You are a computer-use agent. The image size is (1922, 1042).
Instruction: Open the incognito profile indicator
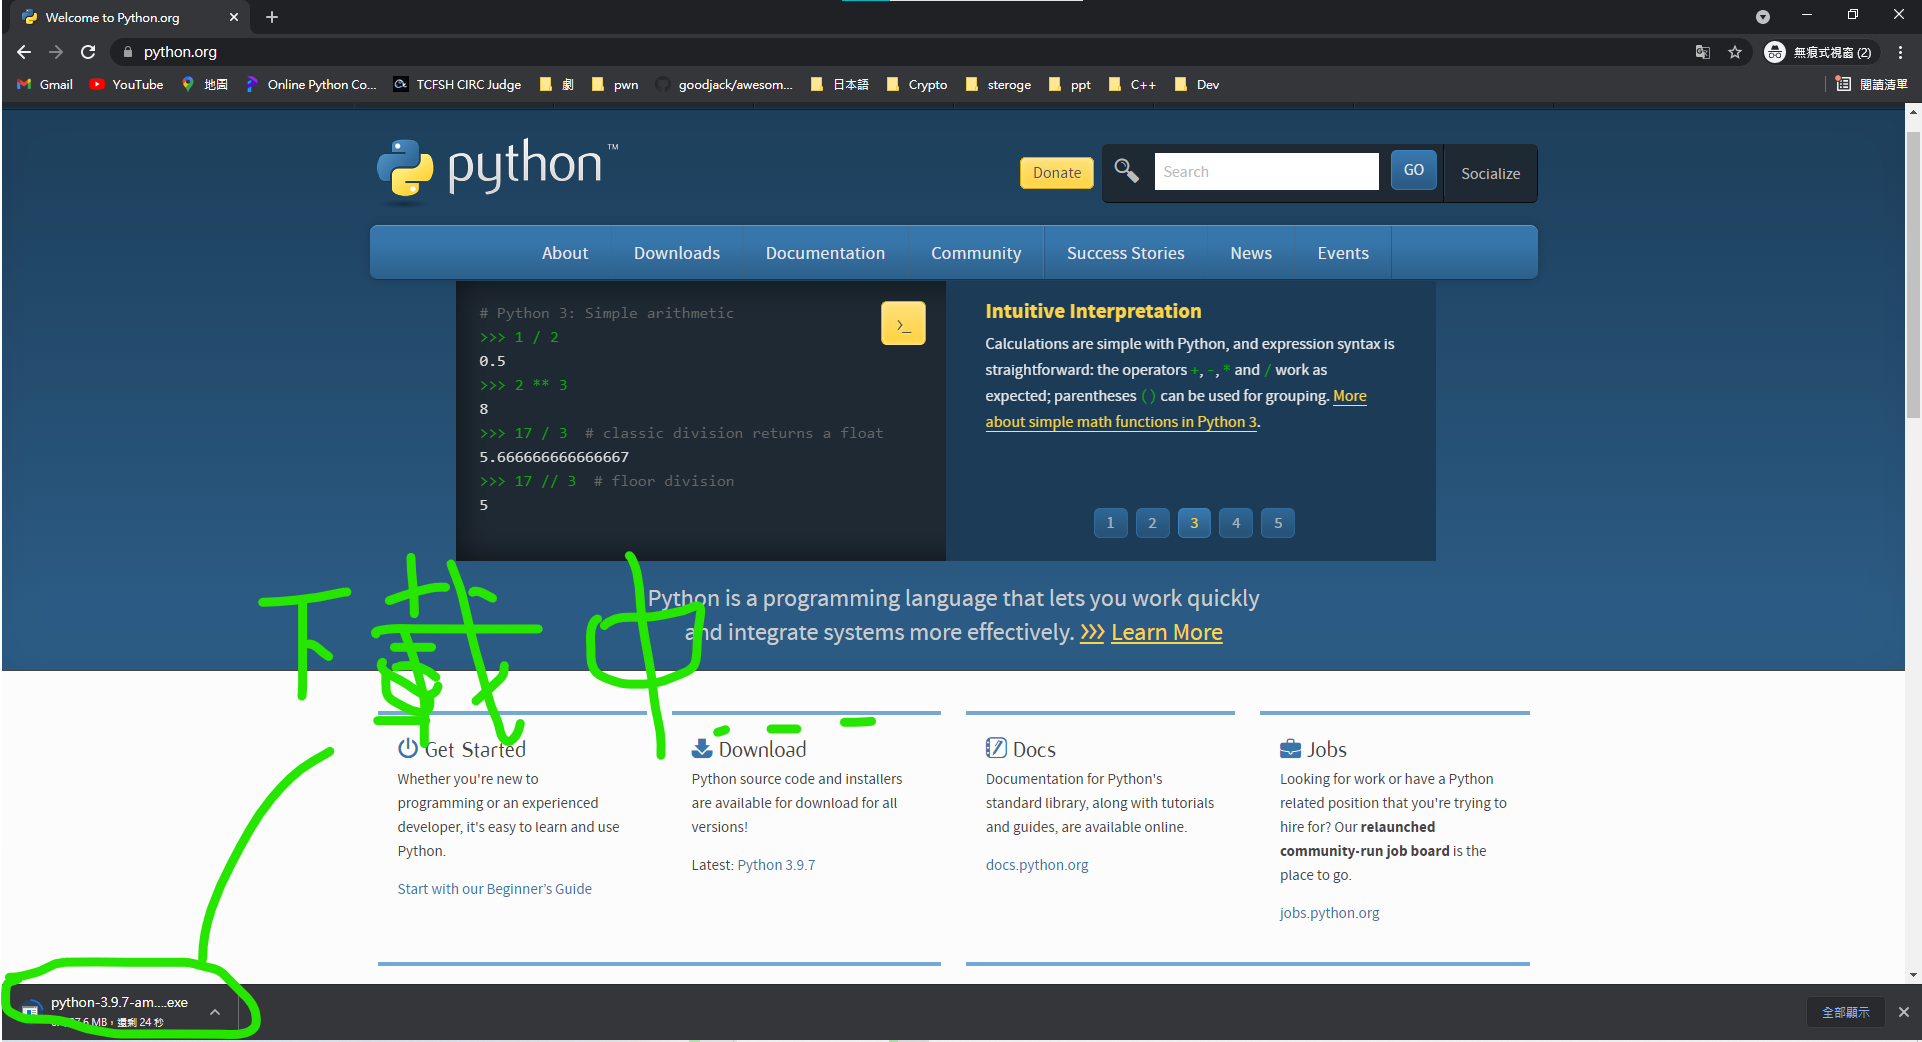click(1818, 52)
